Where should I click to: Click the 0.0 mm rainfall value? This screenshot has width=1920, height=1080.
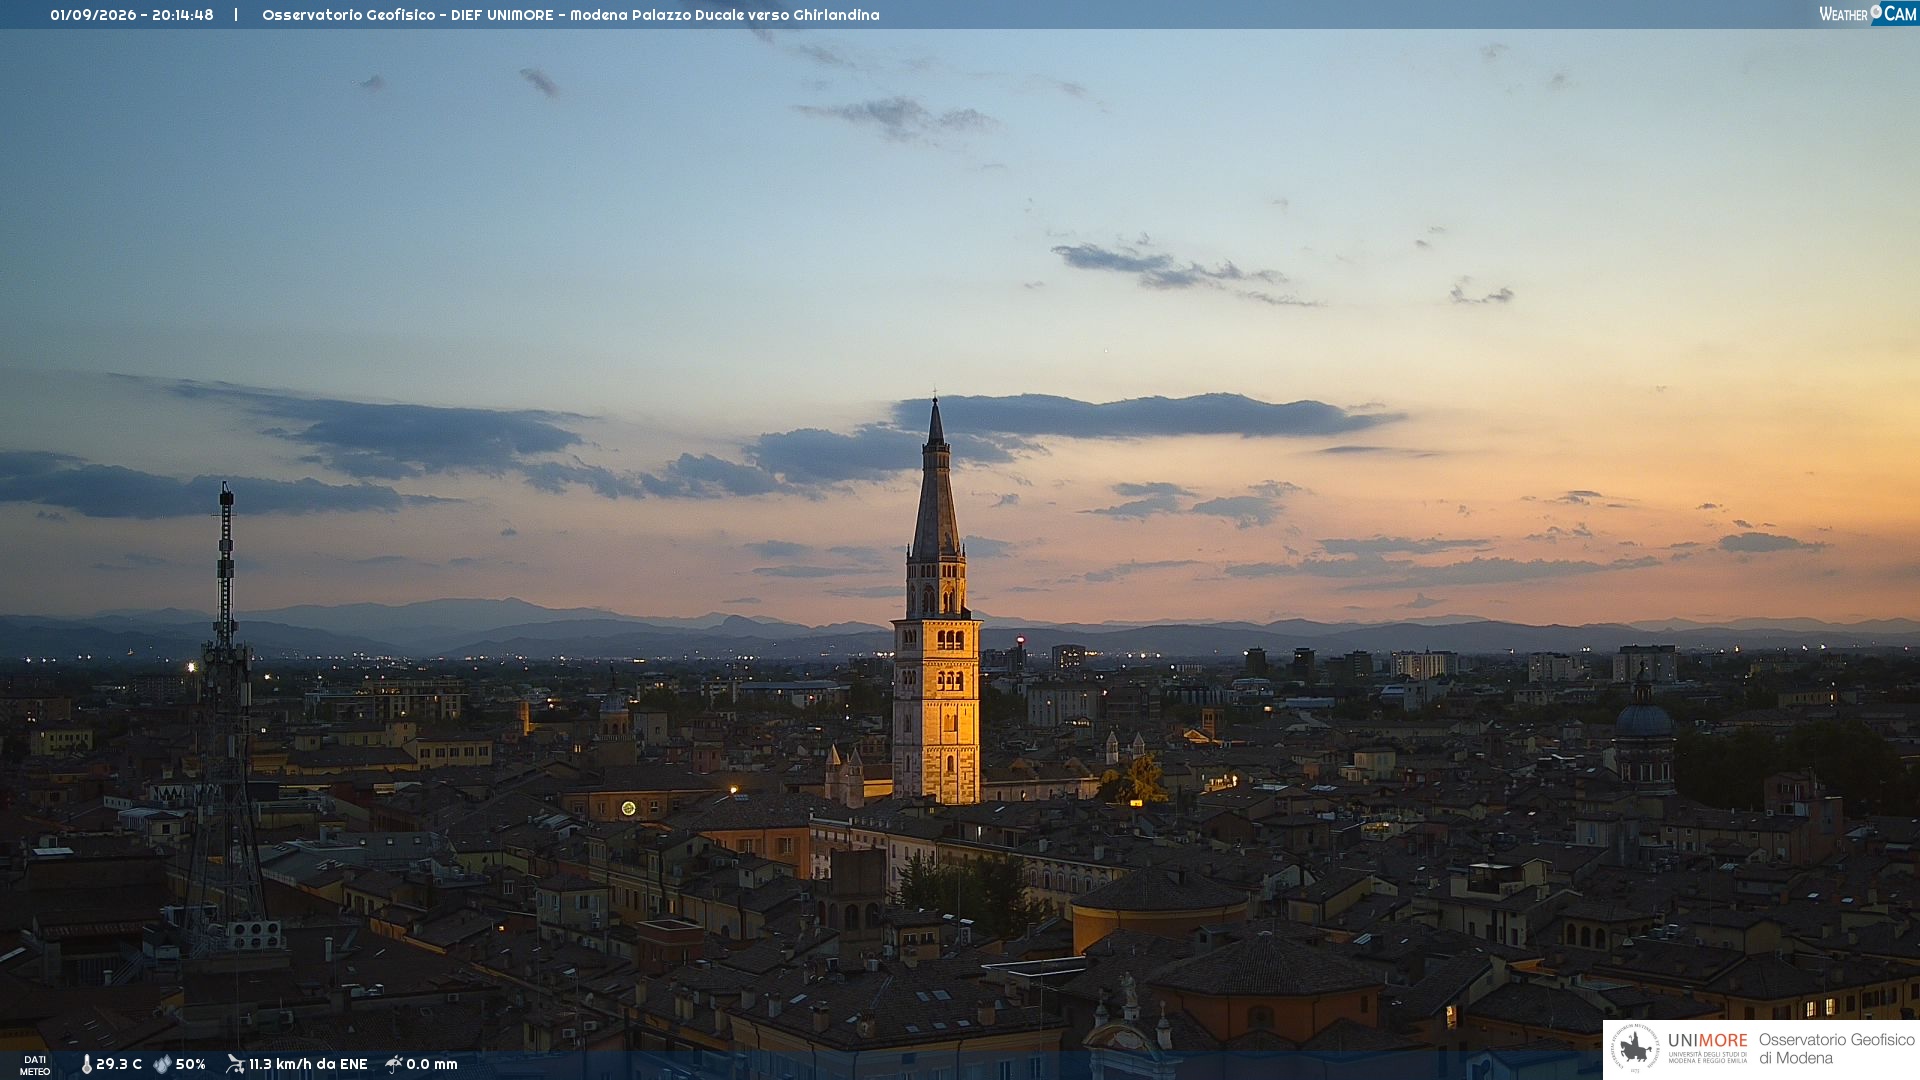tap(432, 1064)
